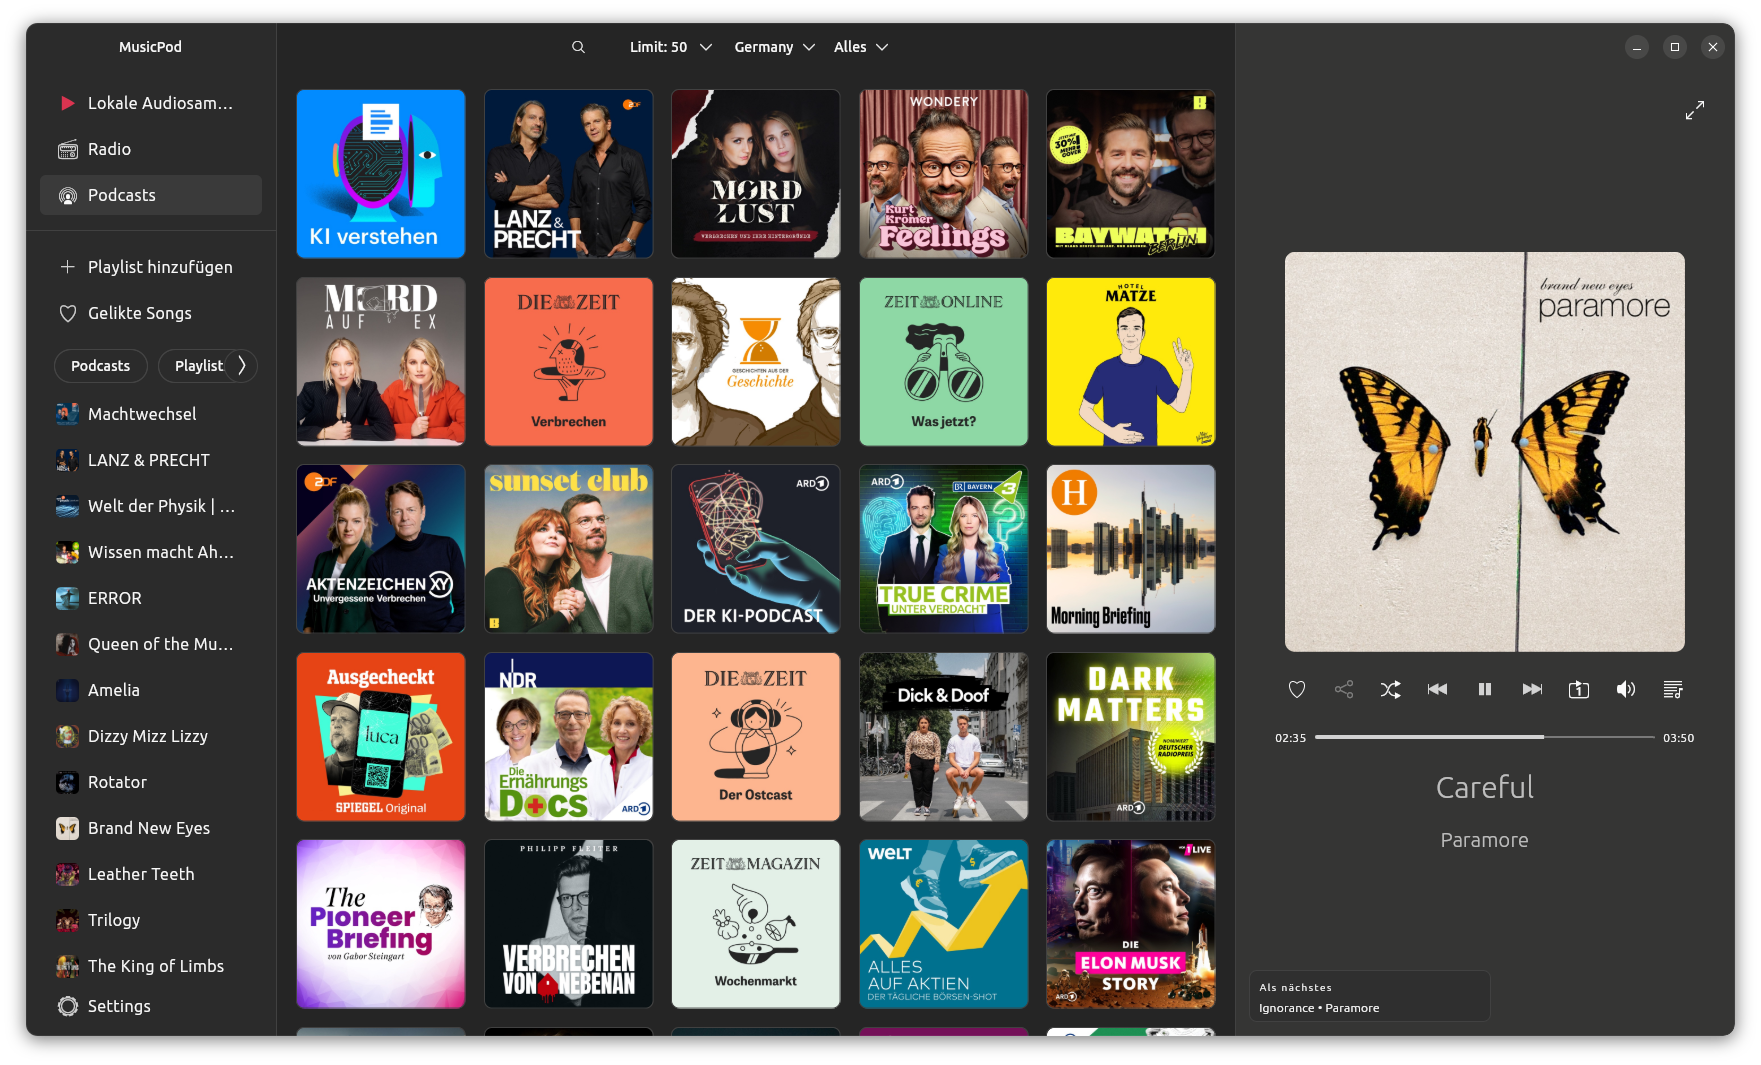This screenshot has width=1761, height=1065.
Task: Select the Playlist filter chip
Action: point(198,366)
